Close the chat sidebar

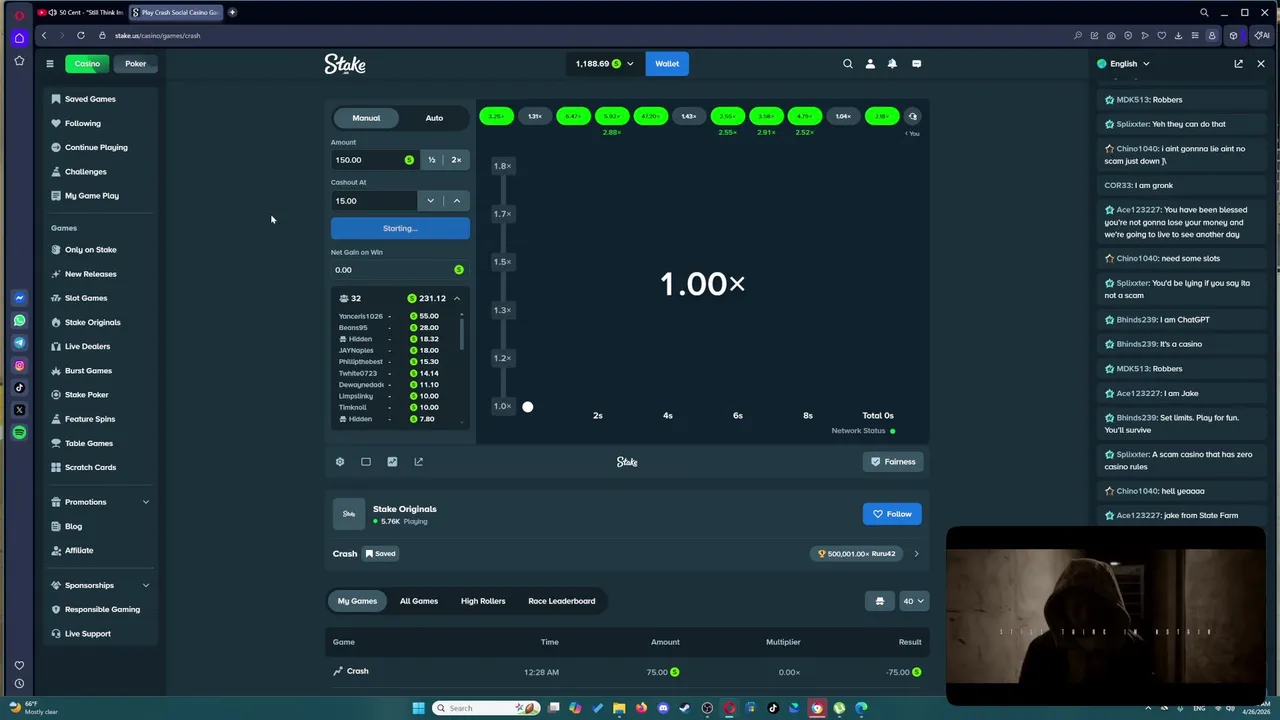1261,64
